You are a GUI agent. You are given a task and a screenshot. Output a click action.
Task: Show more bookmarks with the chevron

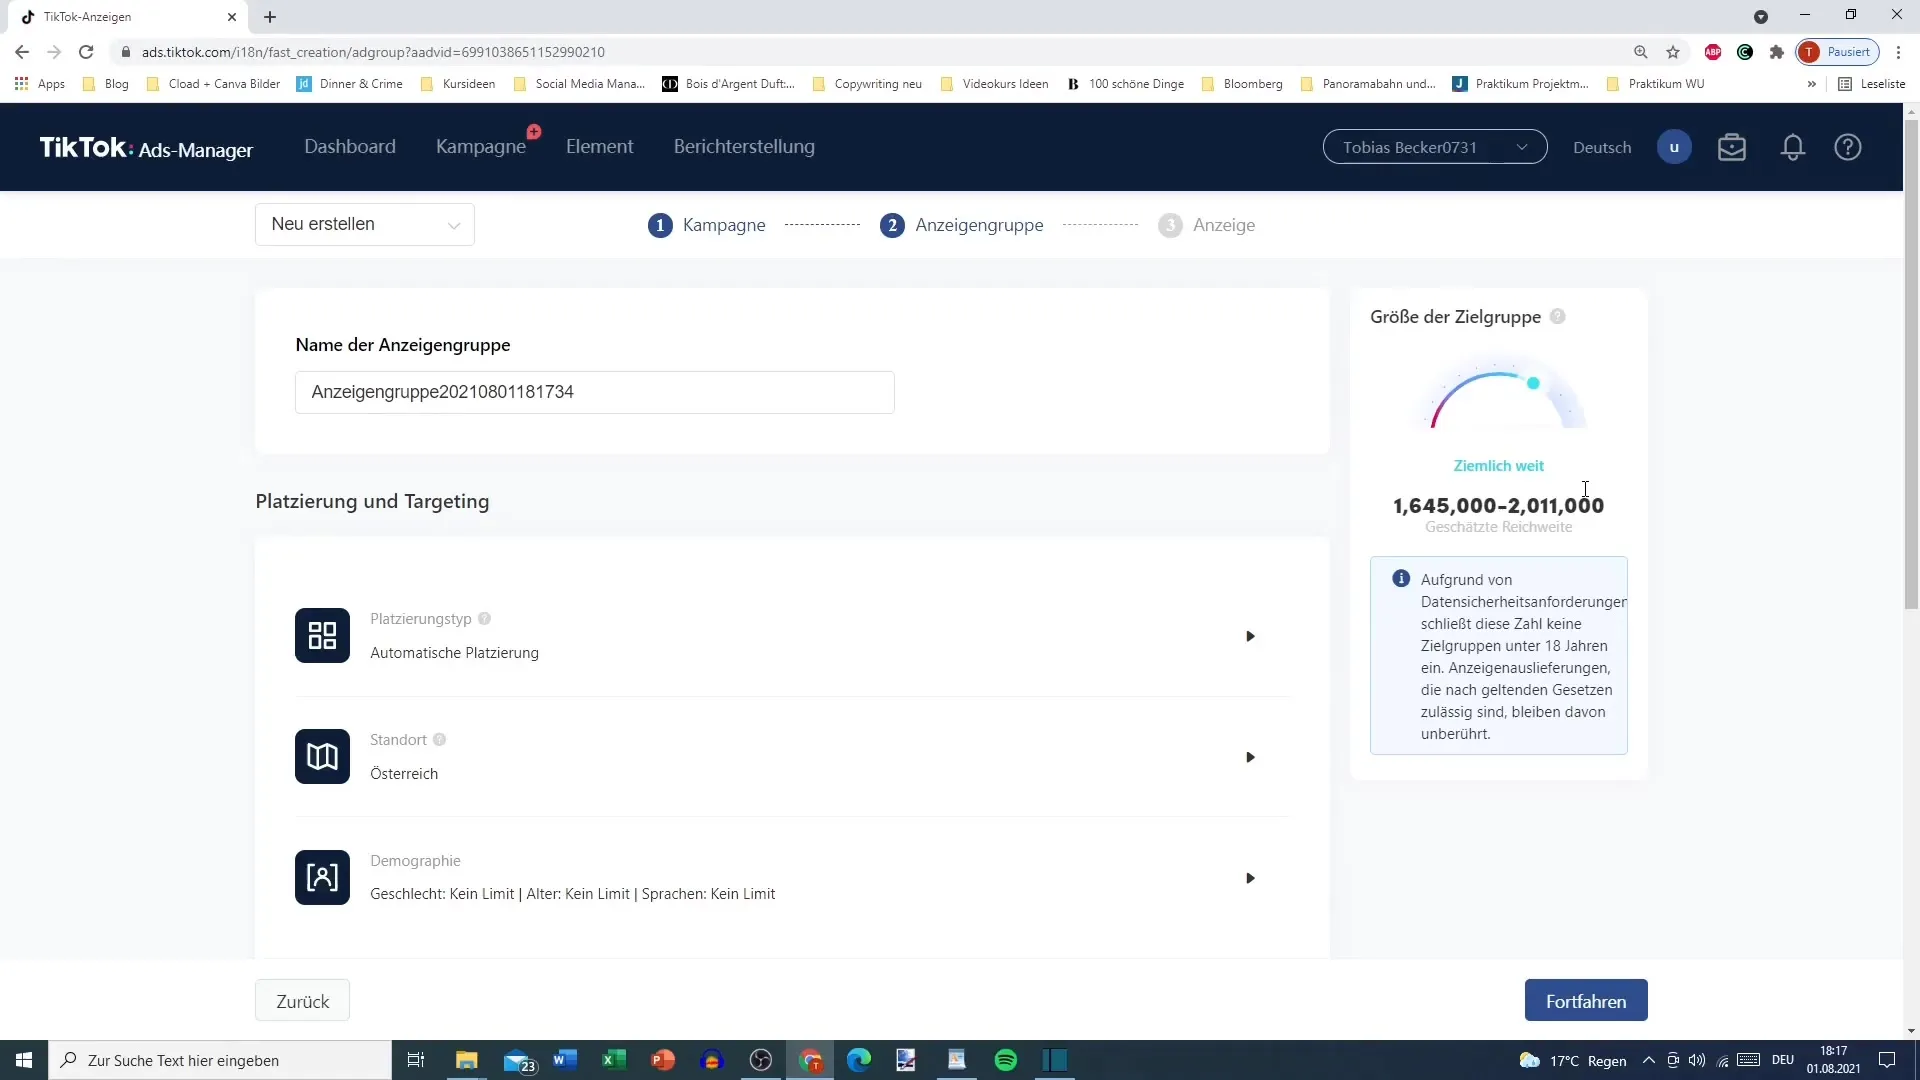click(1812, 84)
